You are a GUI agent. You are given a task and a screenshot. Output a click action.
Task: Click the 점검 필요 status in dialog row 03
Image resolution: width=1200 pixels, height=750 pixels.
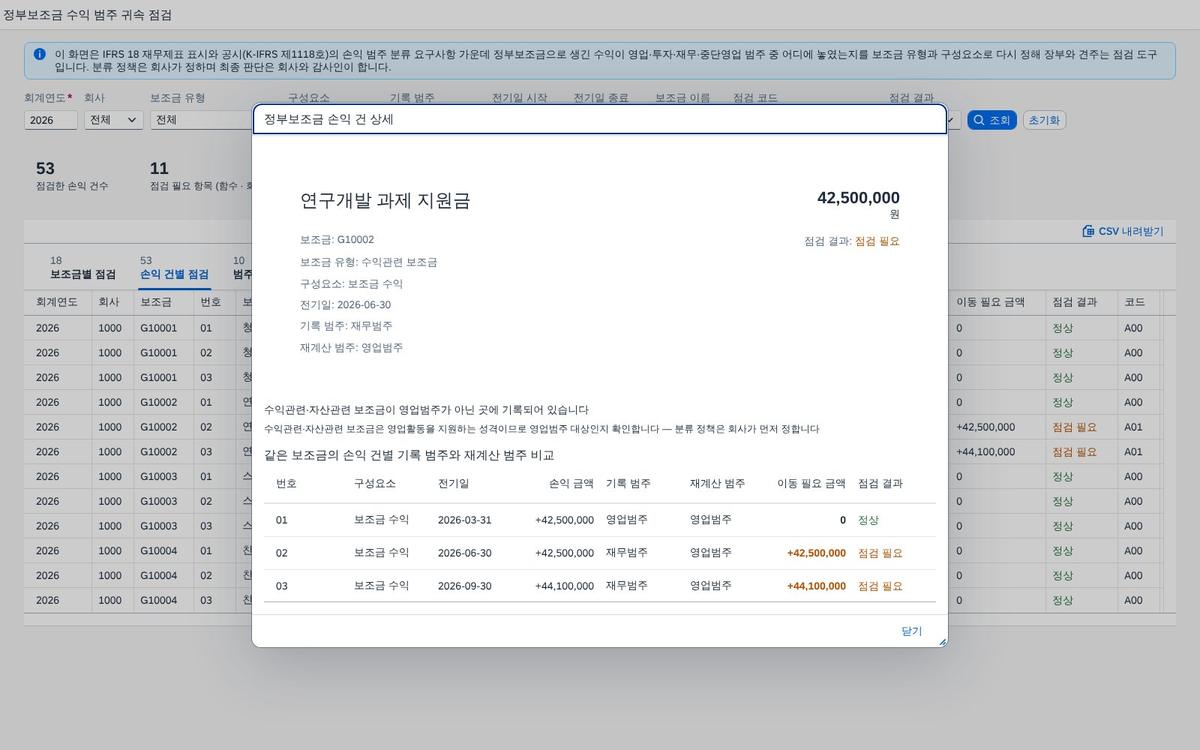pos(880,586)
